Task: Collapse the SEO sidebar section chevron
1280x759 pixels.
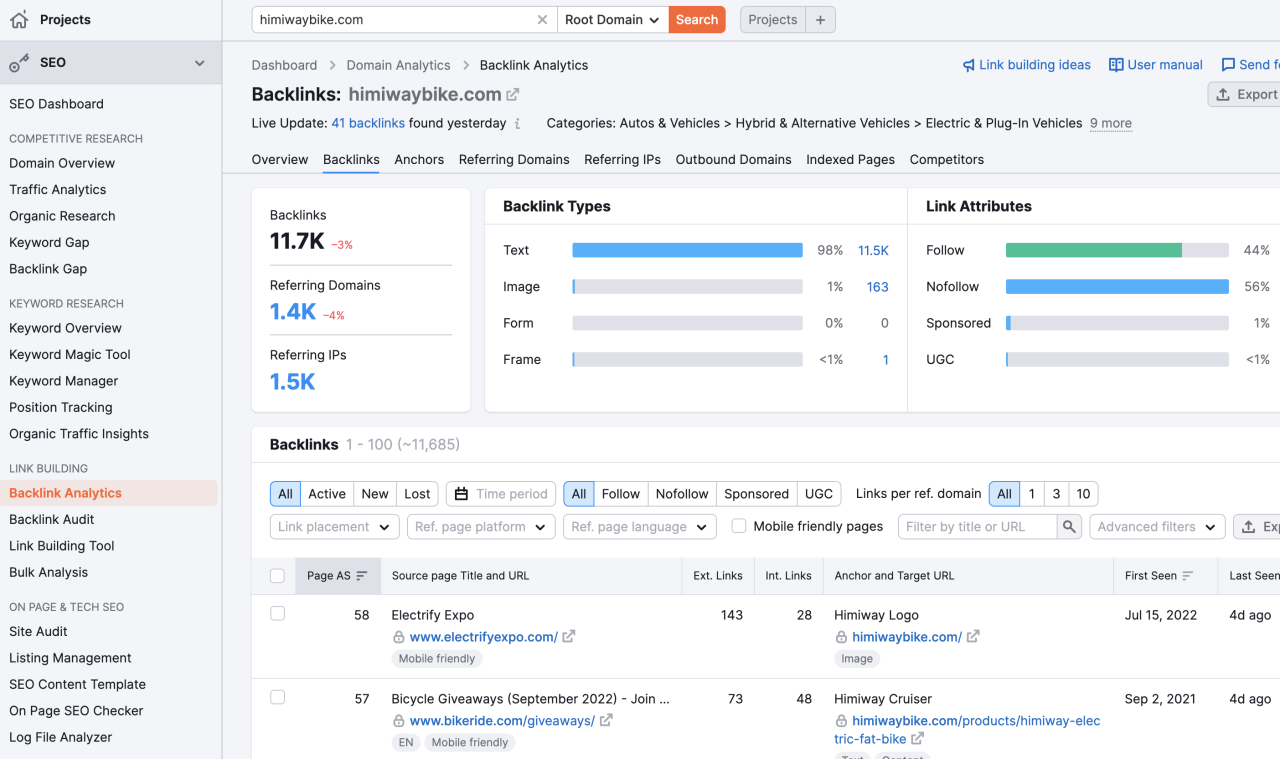Action: (x=200, y=63)
